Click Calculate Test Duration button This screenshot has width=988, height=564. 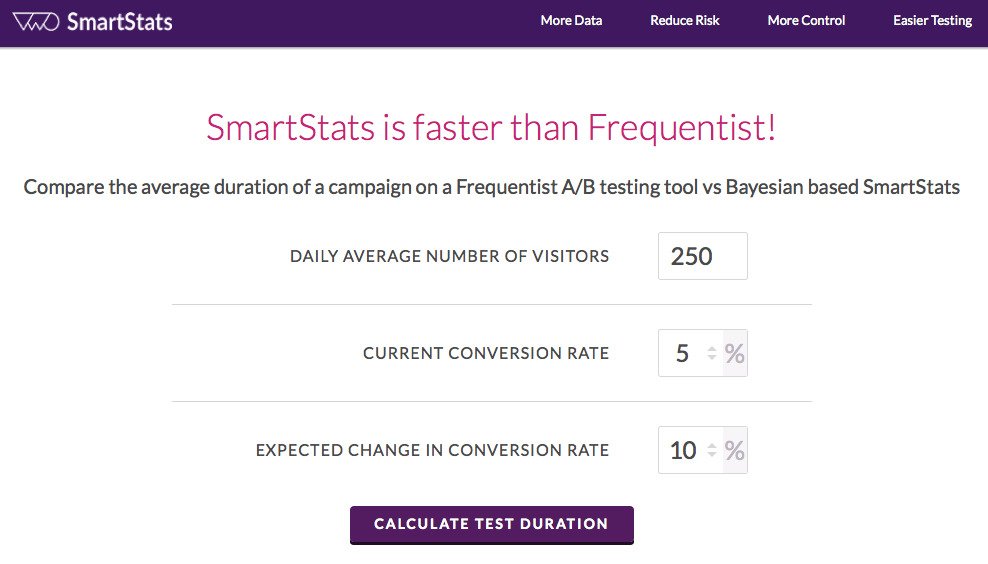tap(491, 524)
